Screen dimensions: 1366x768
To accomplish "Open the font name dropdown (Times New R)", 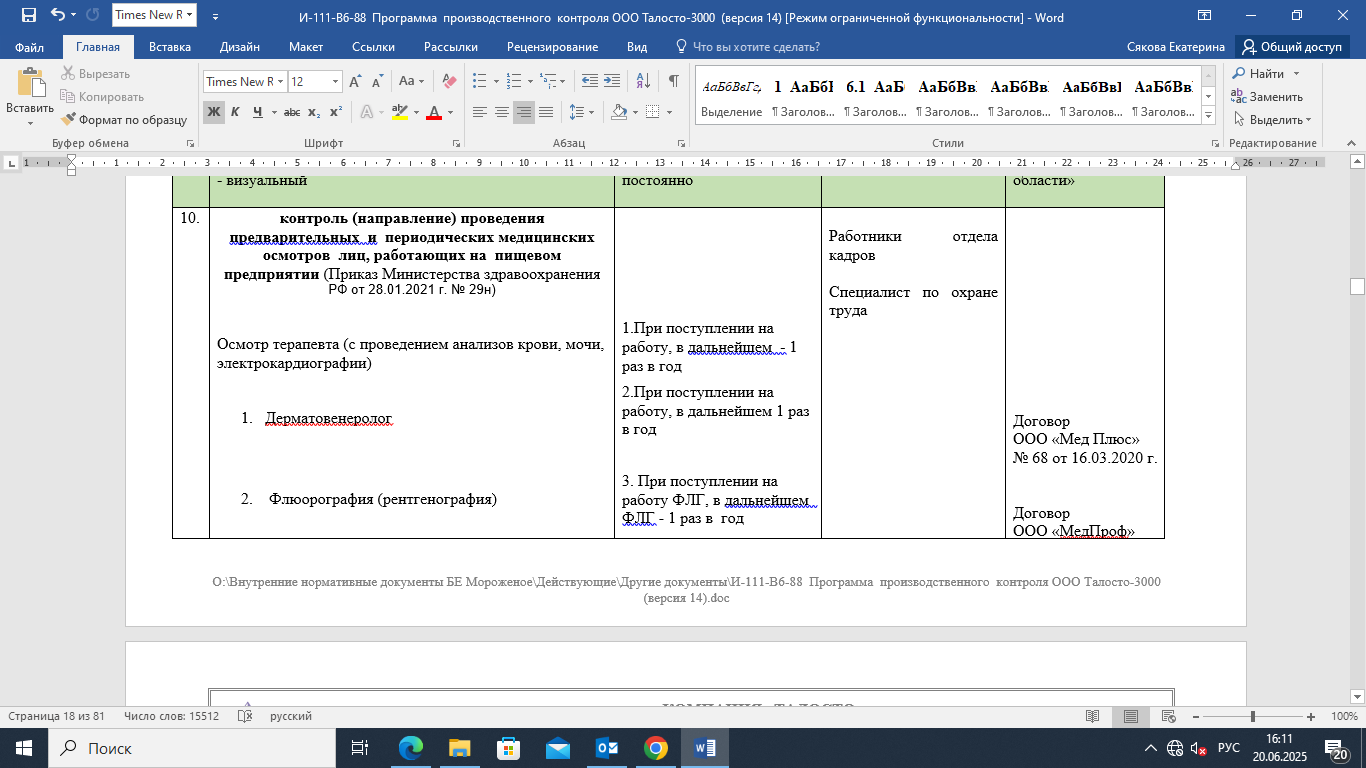I will click(x=281, y=82).
